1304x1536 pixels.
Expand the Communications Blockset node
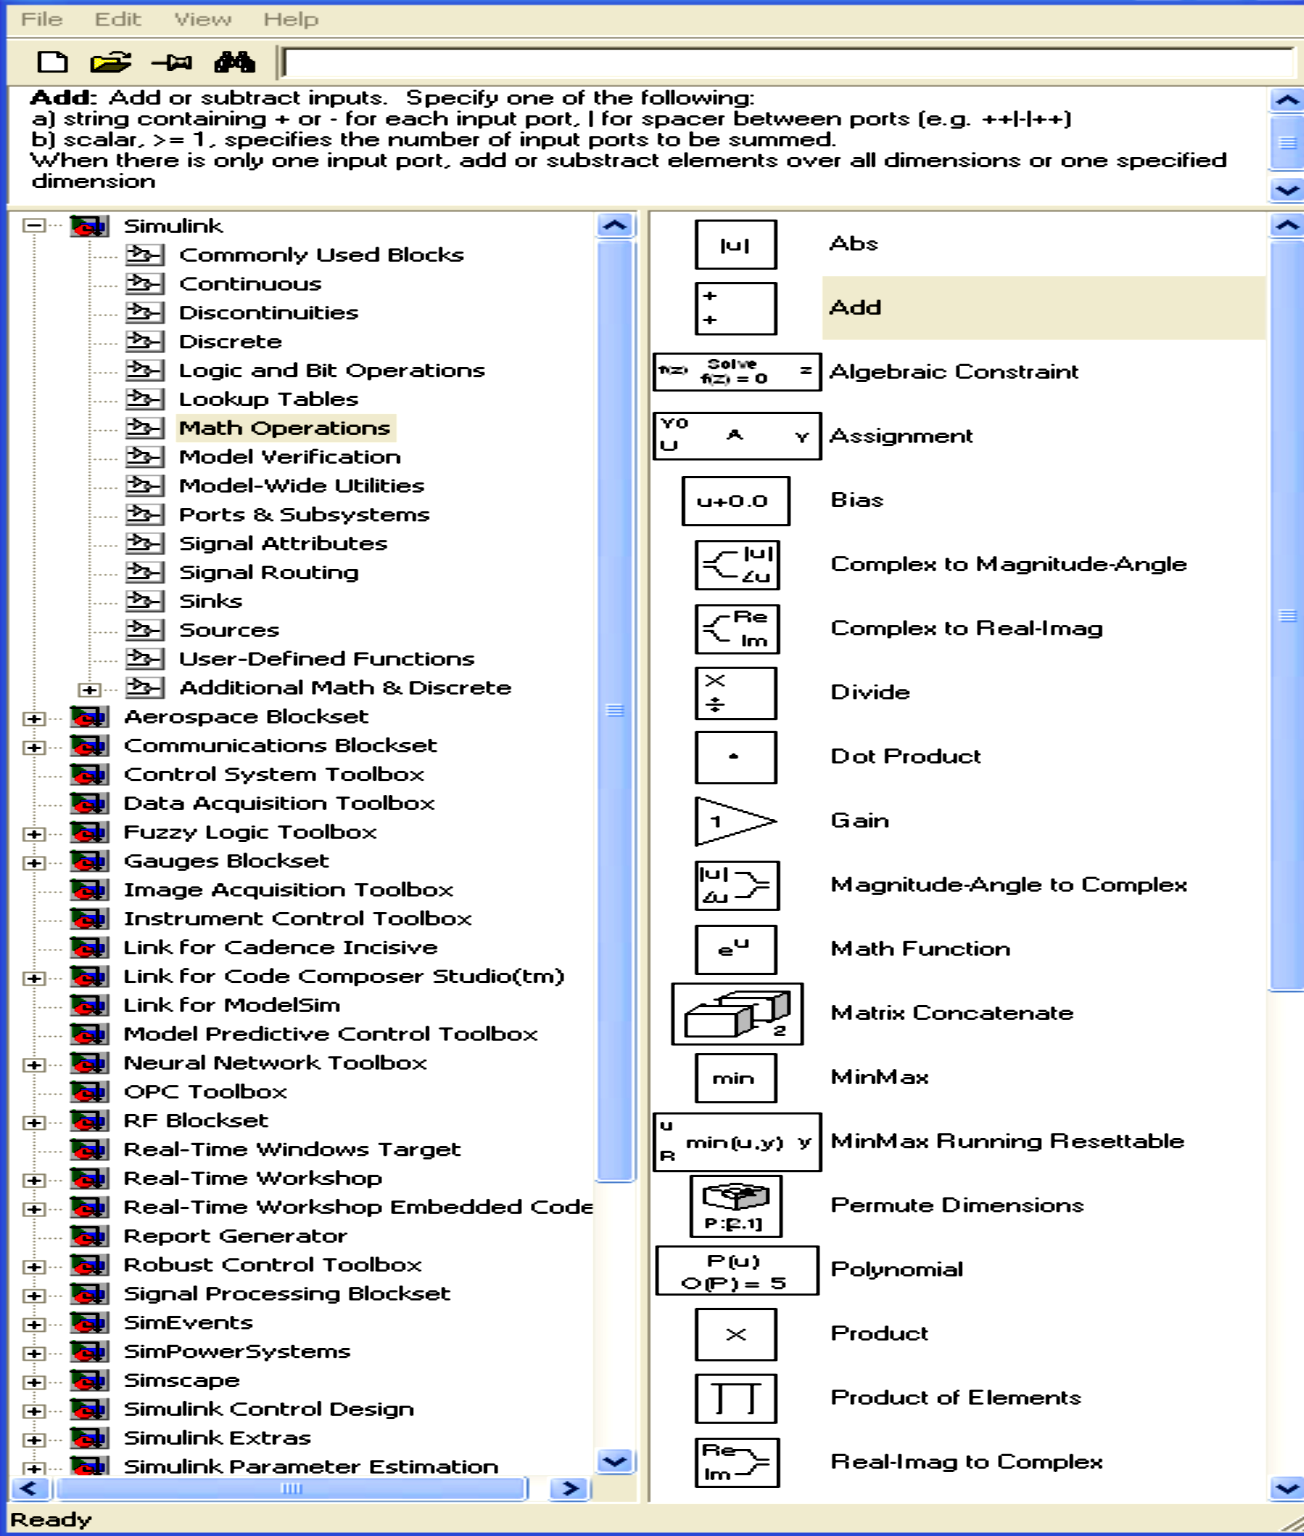(x=34, y=747)
